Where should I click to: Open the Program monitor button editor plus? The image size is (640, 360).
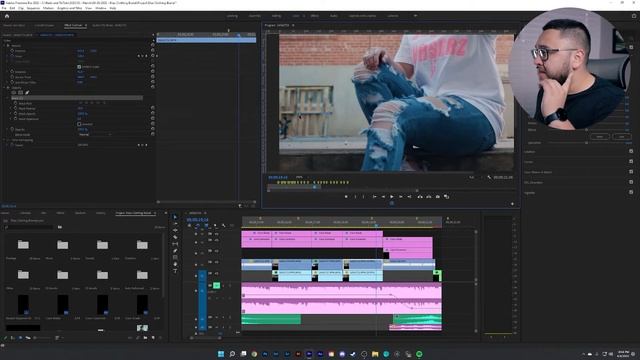tap(512, 204)
